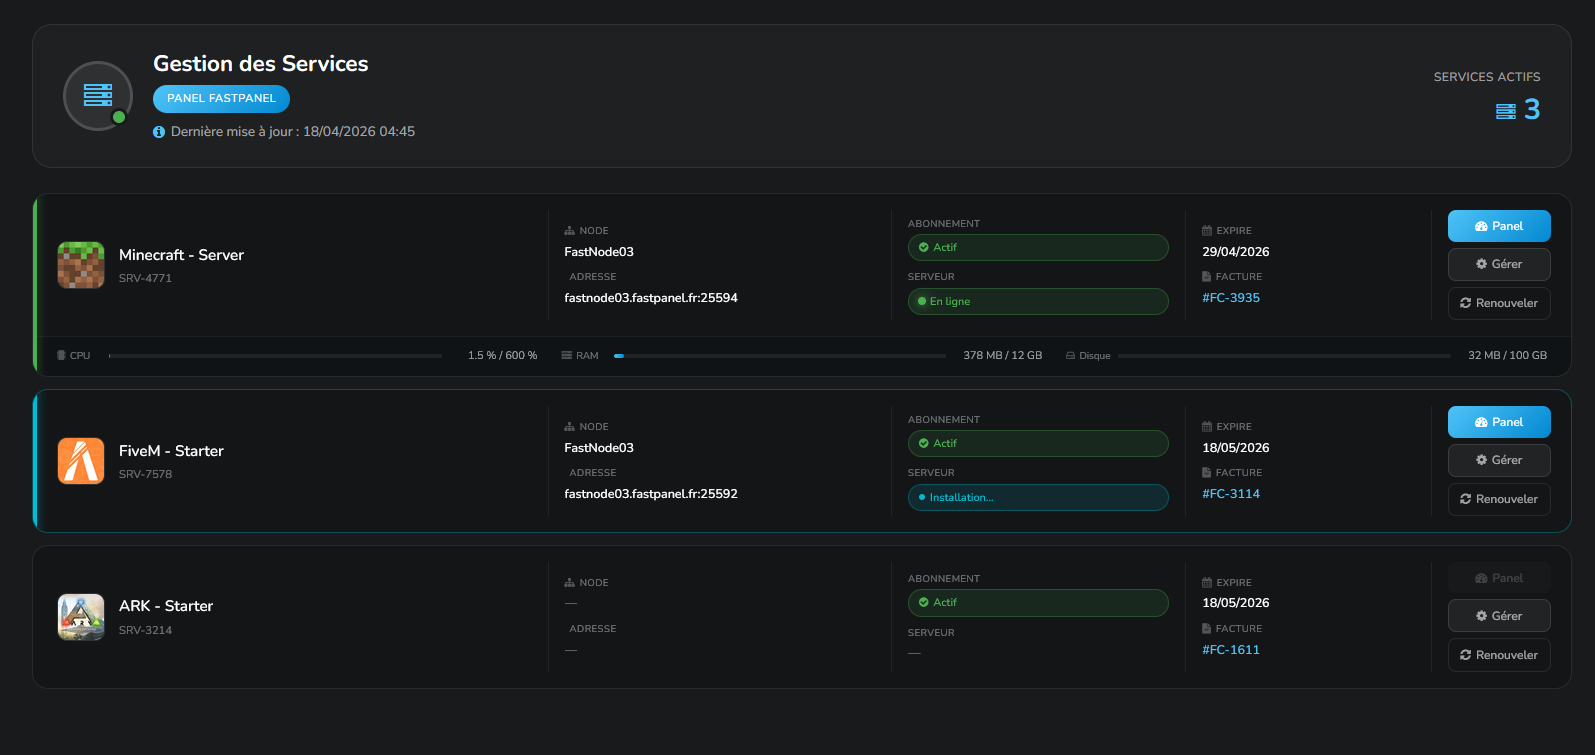Click the ARK game logo icon
This screenshot has height=755, width=1595.
click(x=81, y=617)
